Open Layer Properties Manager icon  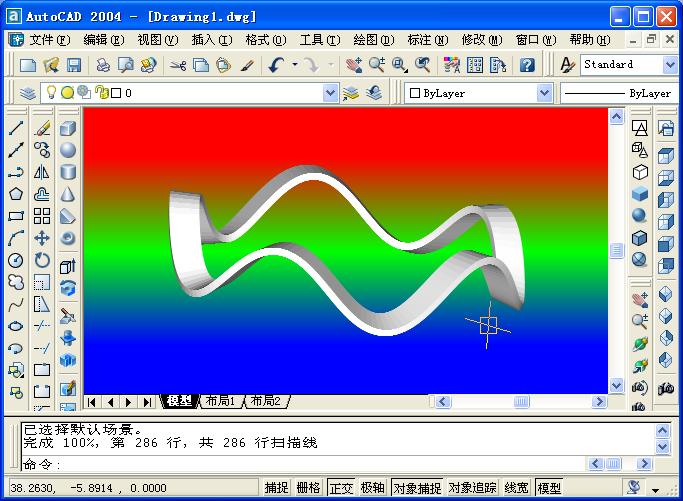click(x=27, y=93)
